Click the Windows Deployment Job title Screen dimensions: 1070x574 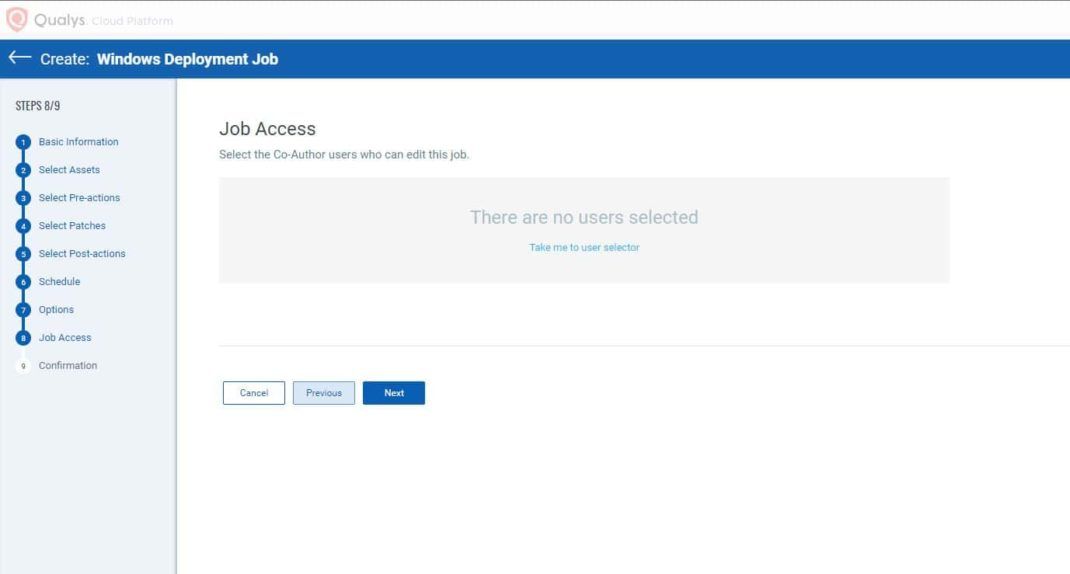pyautogui.click(x=188, y=59)
